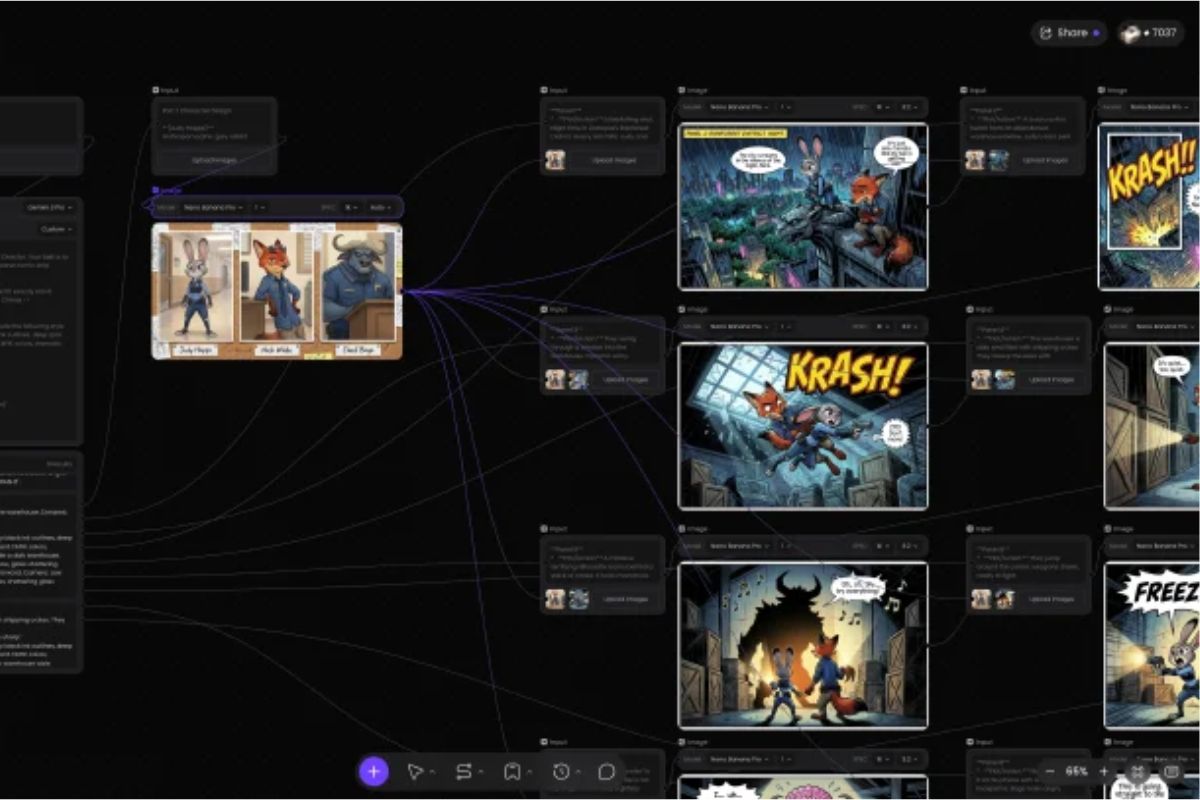The width and height of the screenshot is (1200, 800).
Task: Select the KRASH! skylight comic panel image
Action: click(x=803, y=426)
